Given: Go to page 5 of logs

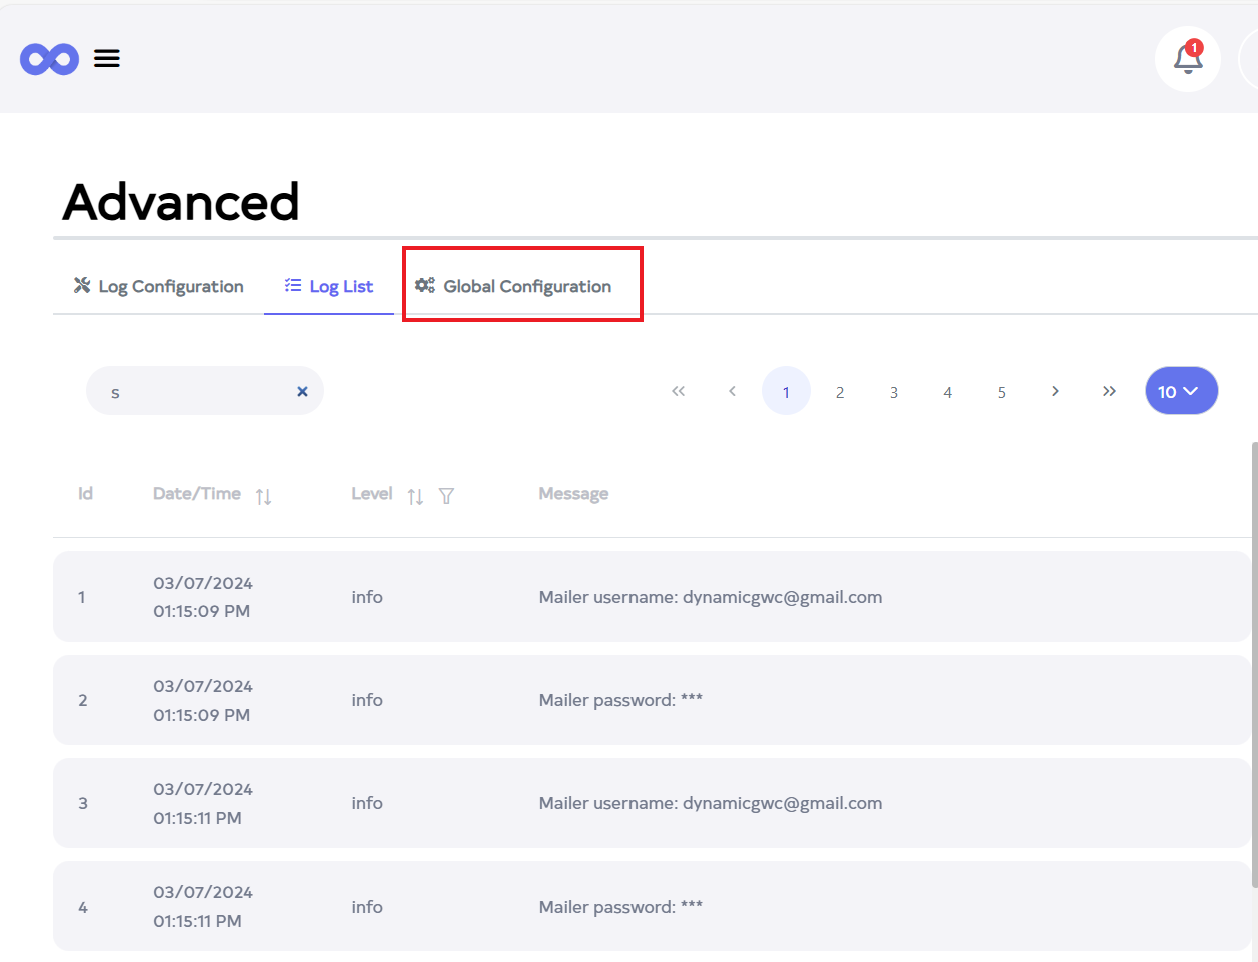Looking at the screenshot, I should [x=1001, y=392].
